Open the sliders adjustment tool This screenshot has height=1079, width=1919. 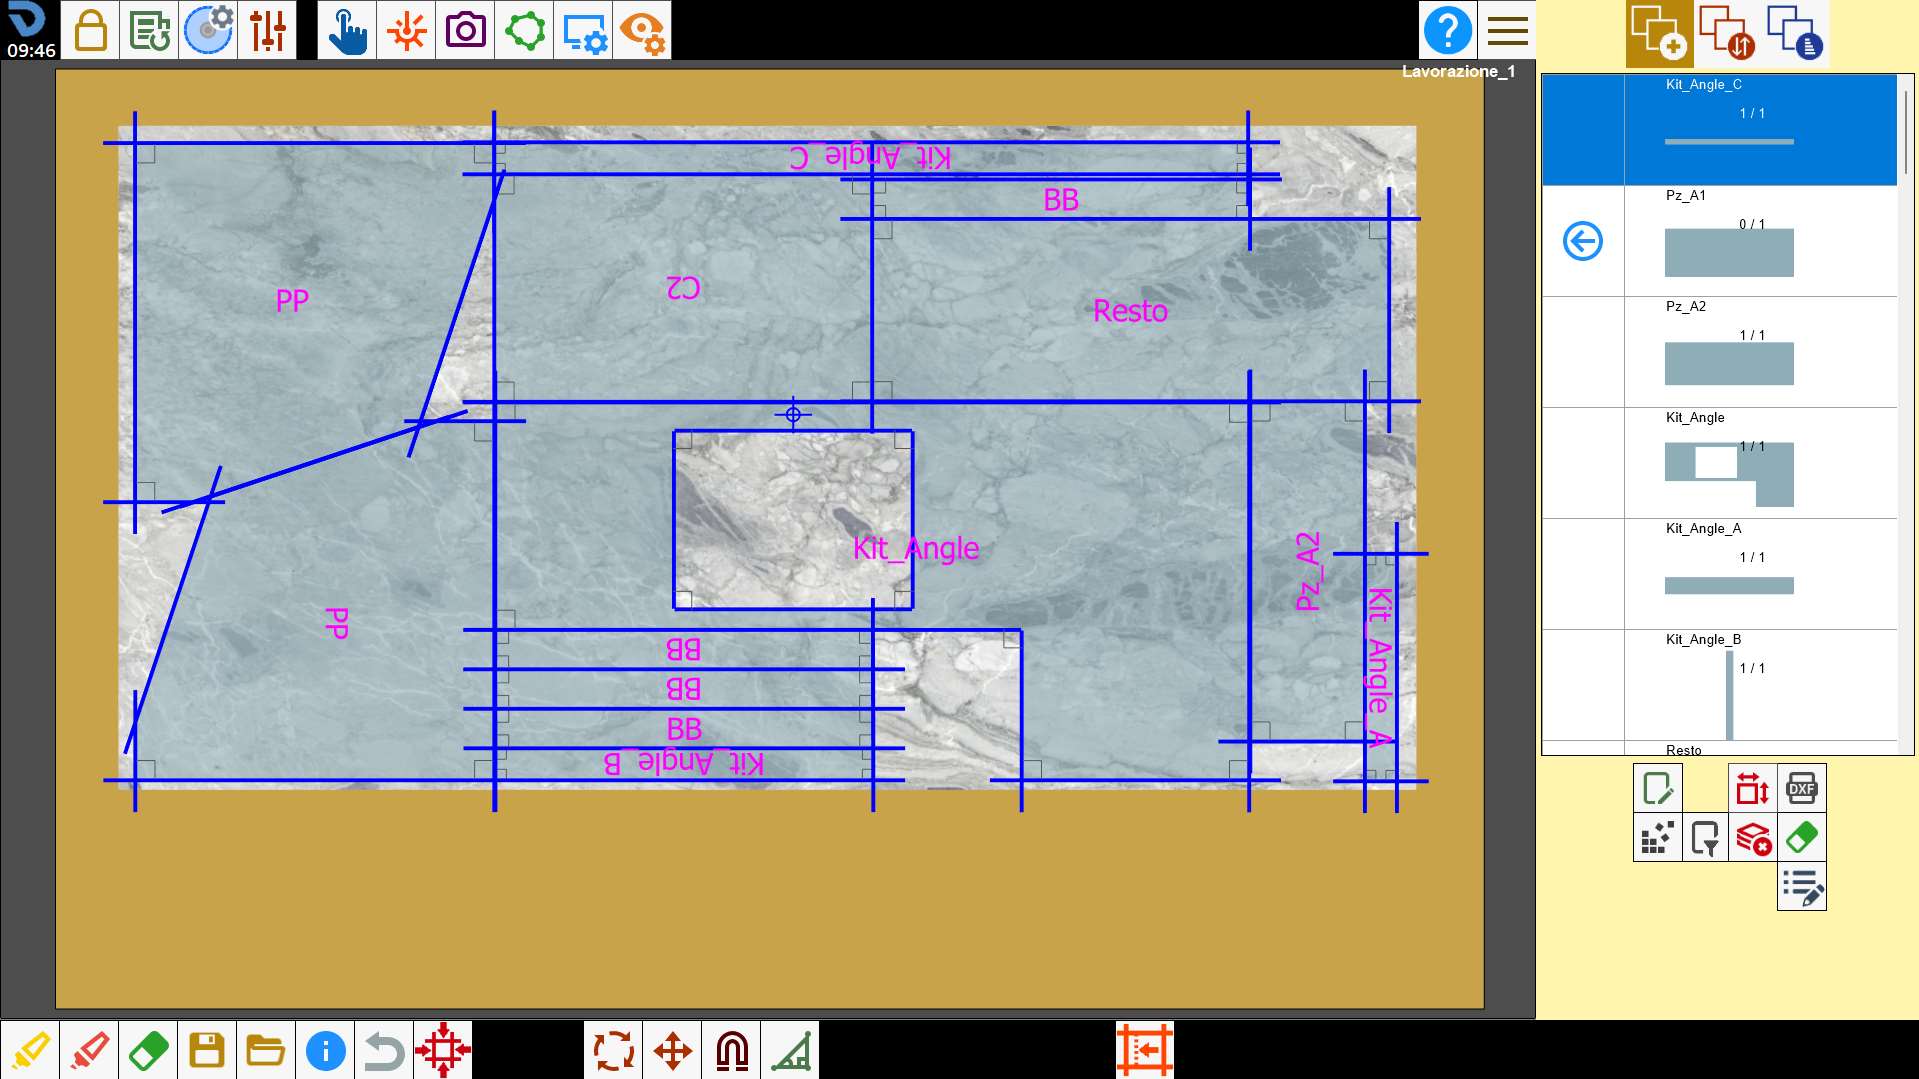pyautogui.click(x=267, y=30)
